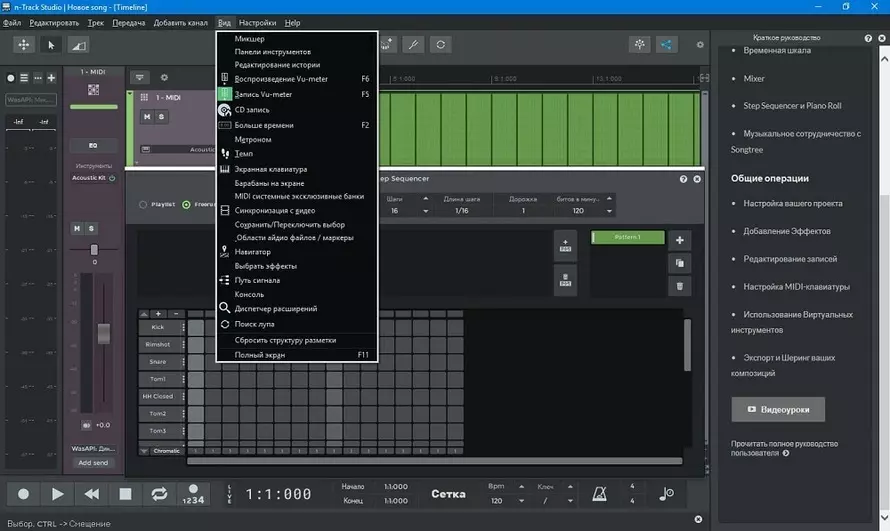Viewport: 890px width, 531px height.
Task: Select the move/pan tool in toolbar
Action: 23,45
